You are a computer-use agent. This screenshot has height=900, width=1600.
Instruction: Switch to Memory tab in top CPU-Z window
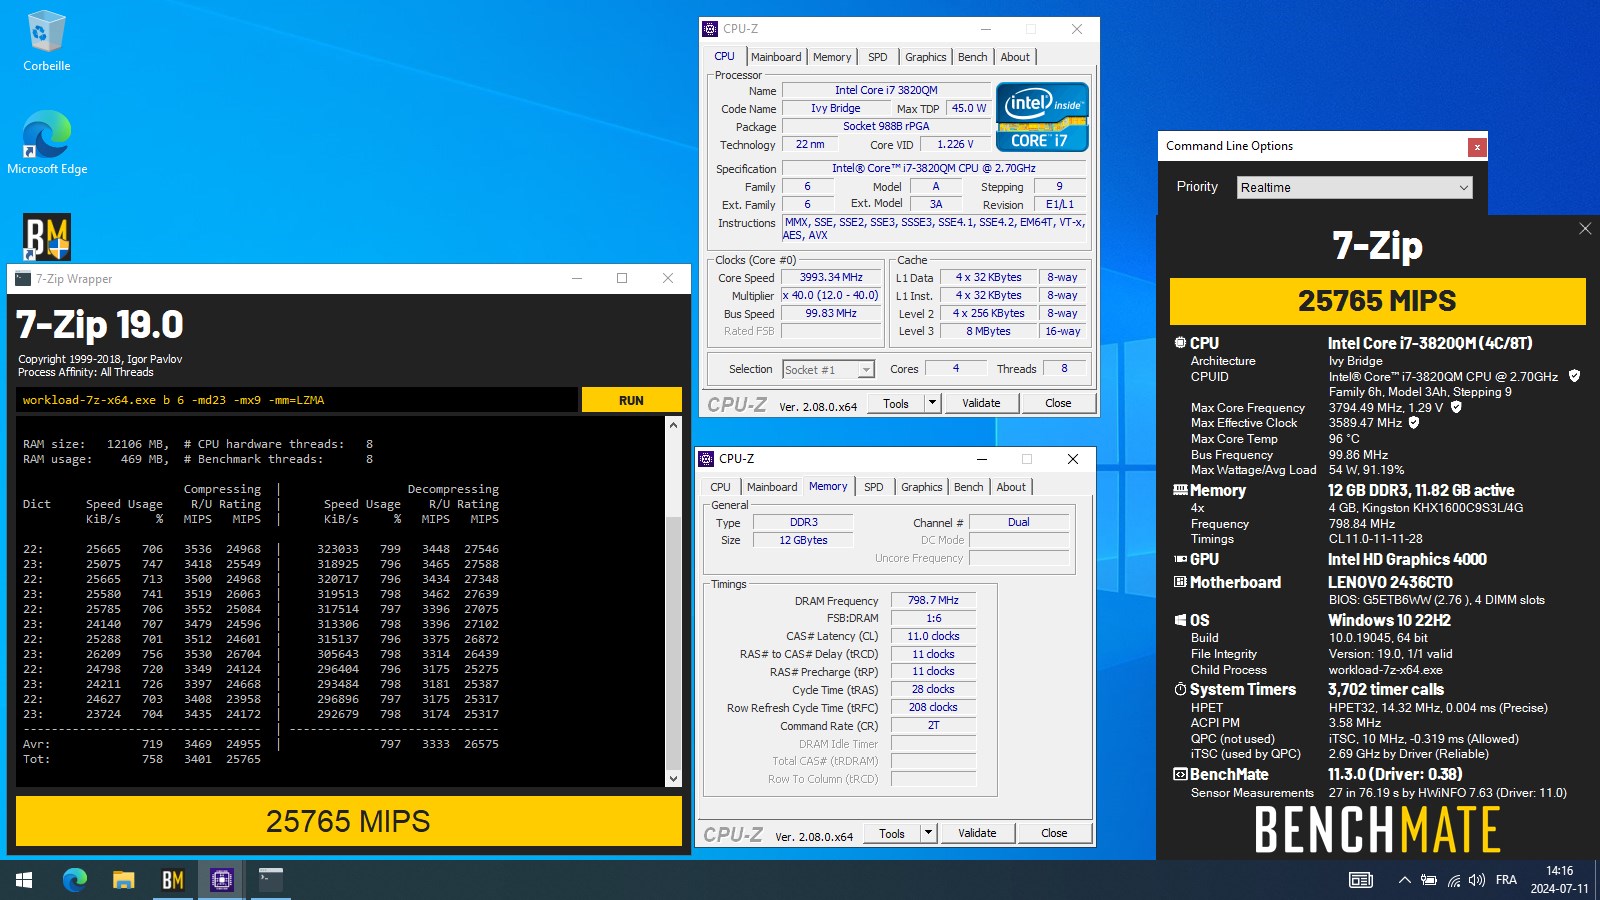click(x=832, y=57)
